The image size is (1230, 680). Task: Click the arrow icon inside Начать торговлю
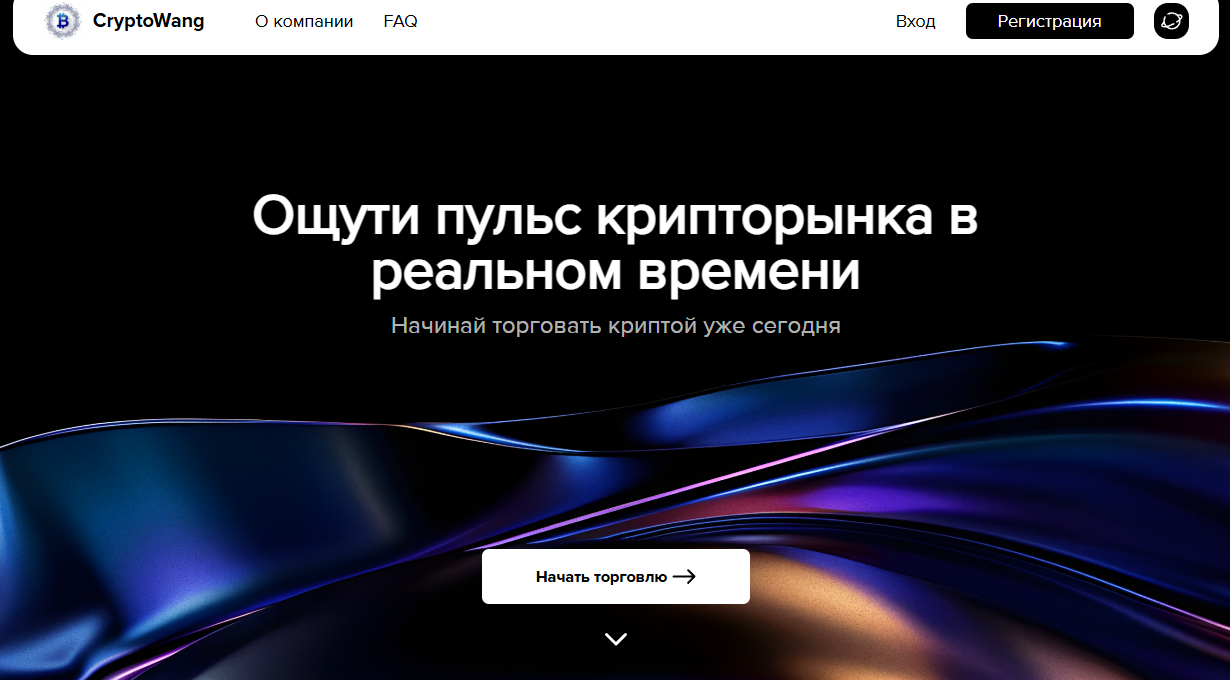click(x=684, y=576)
